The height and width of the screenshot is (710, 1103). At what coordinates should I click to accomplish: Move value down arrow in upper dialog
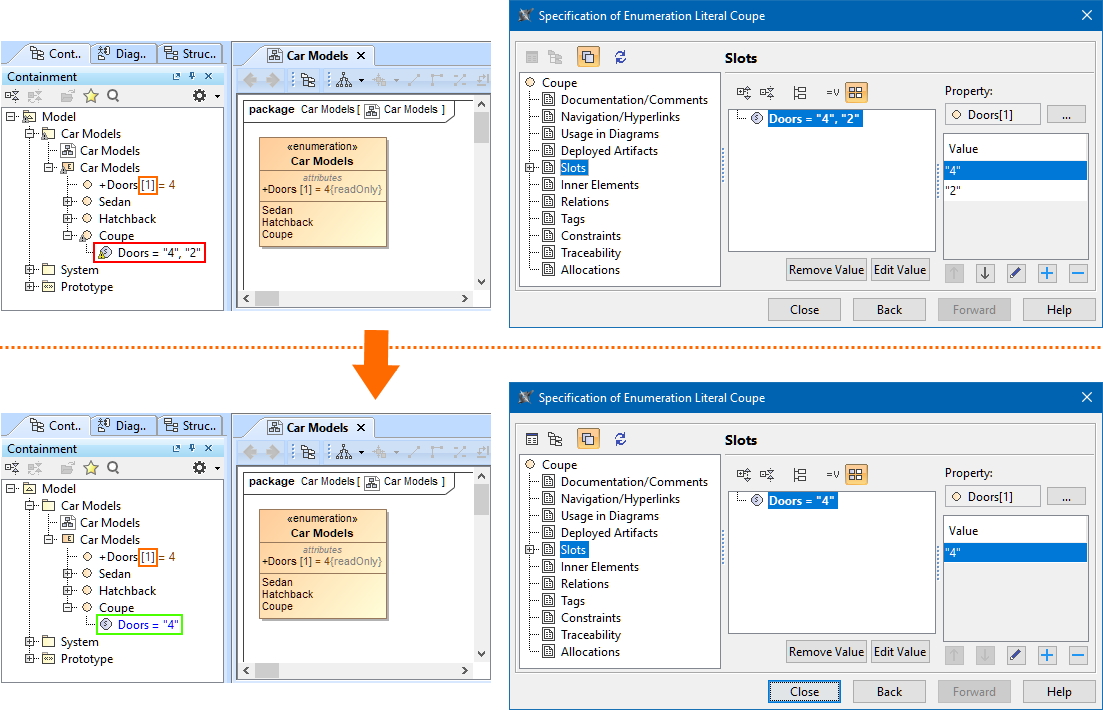[x=985, y=273]
